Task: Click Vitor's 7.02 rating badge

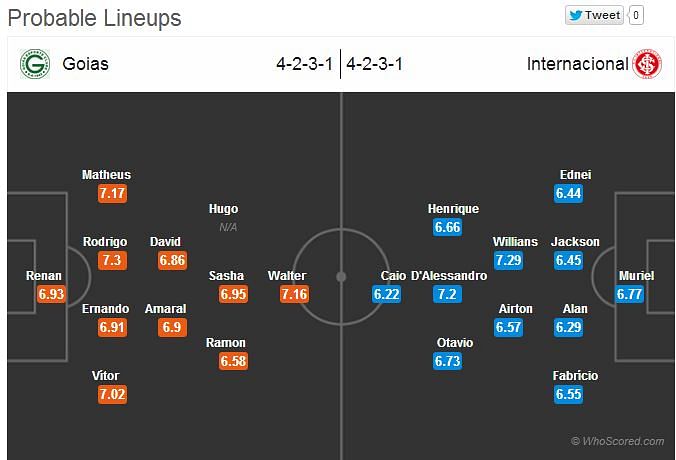Action: (x=112, y=394)
